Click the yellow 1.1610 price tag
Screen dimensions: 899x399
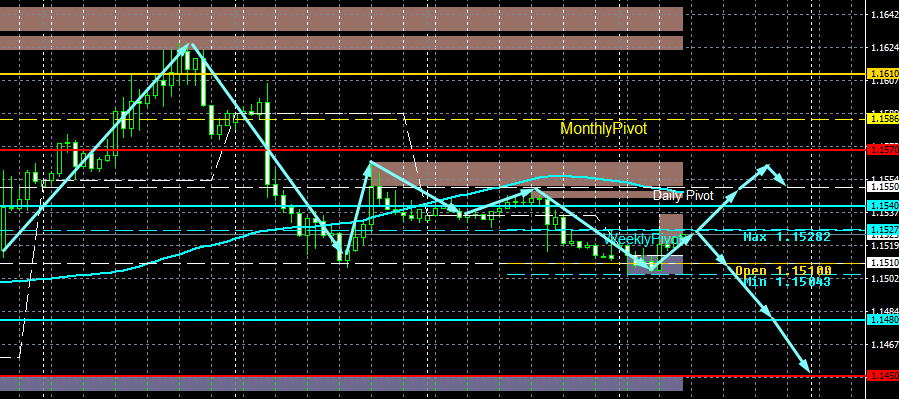(882, 74)
